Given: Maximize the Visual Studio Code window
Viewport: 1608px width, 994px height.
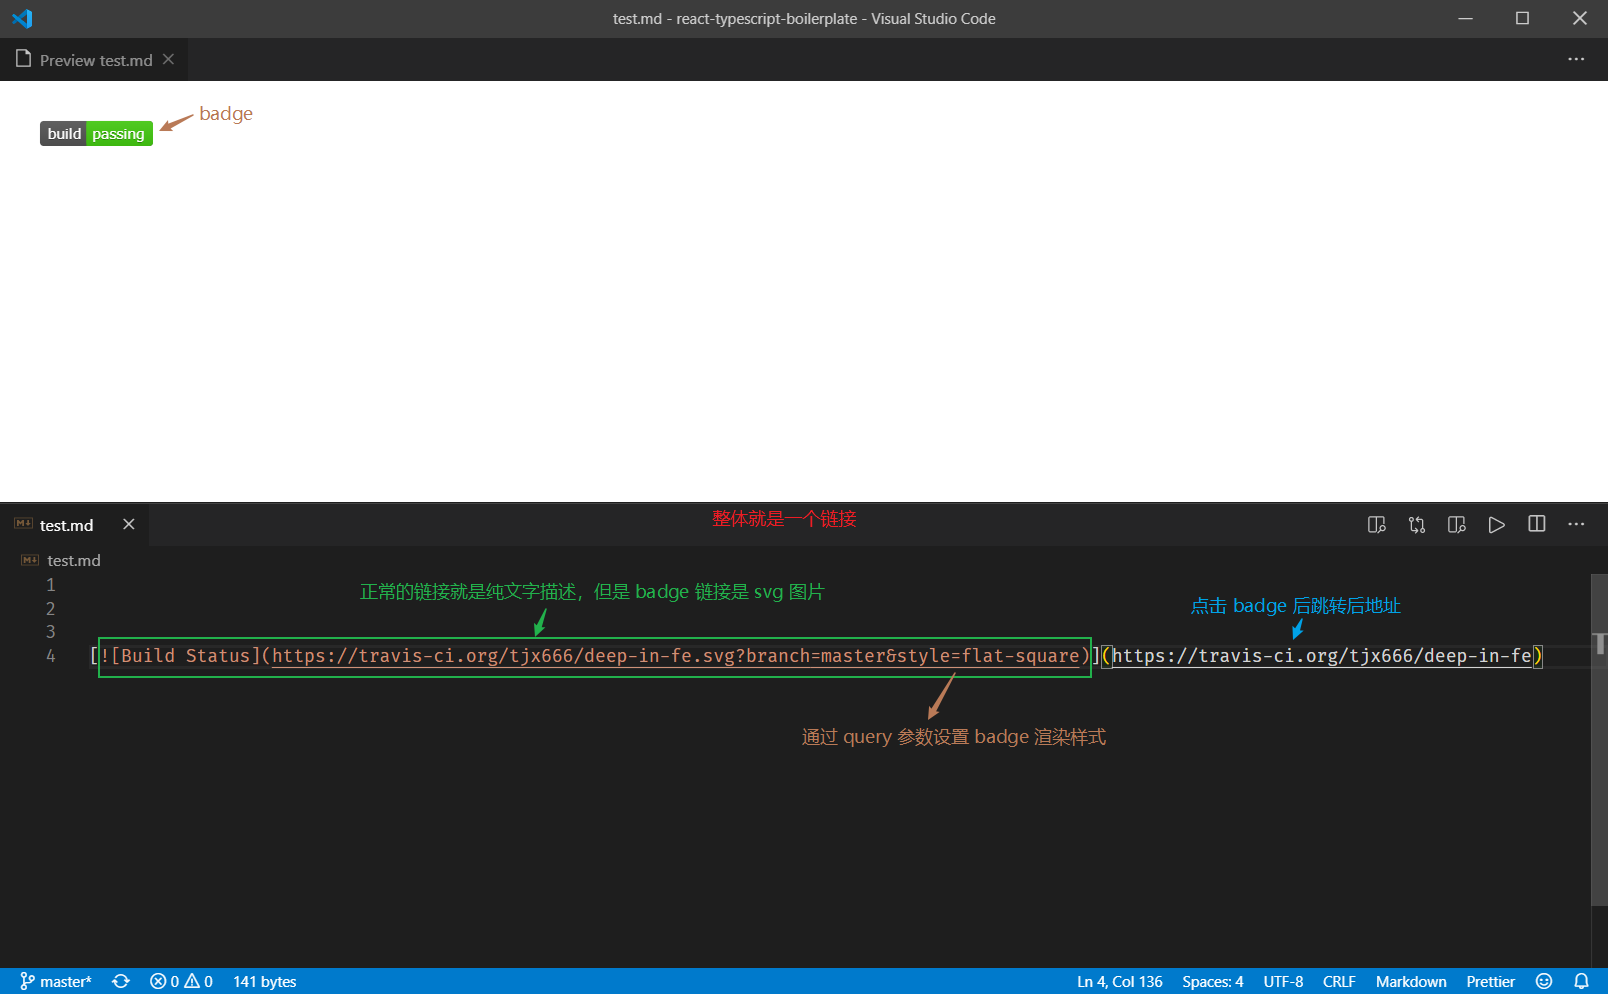Looking at the screenshot, I should (1522, 19).
